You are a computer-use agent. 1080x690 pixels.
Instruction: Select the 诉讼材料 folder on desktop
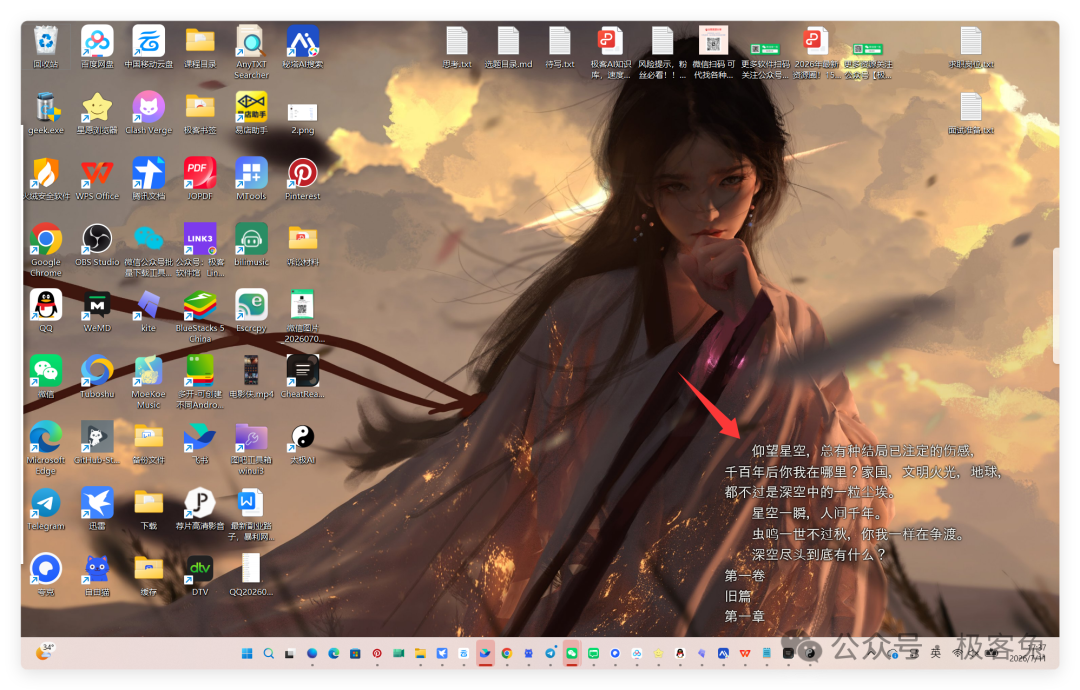pyautogui.click(x=302, y=244)
